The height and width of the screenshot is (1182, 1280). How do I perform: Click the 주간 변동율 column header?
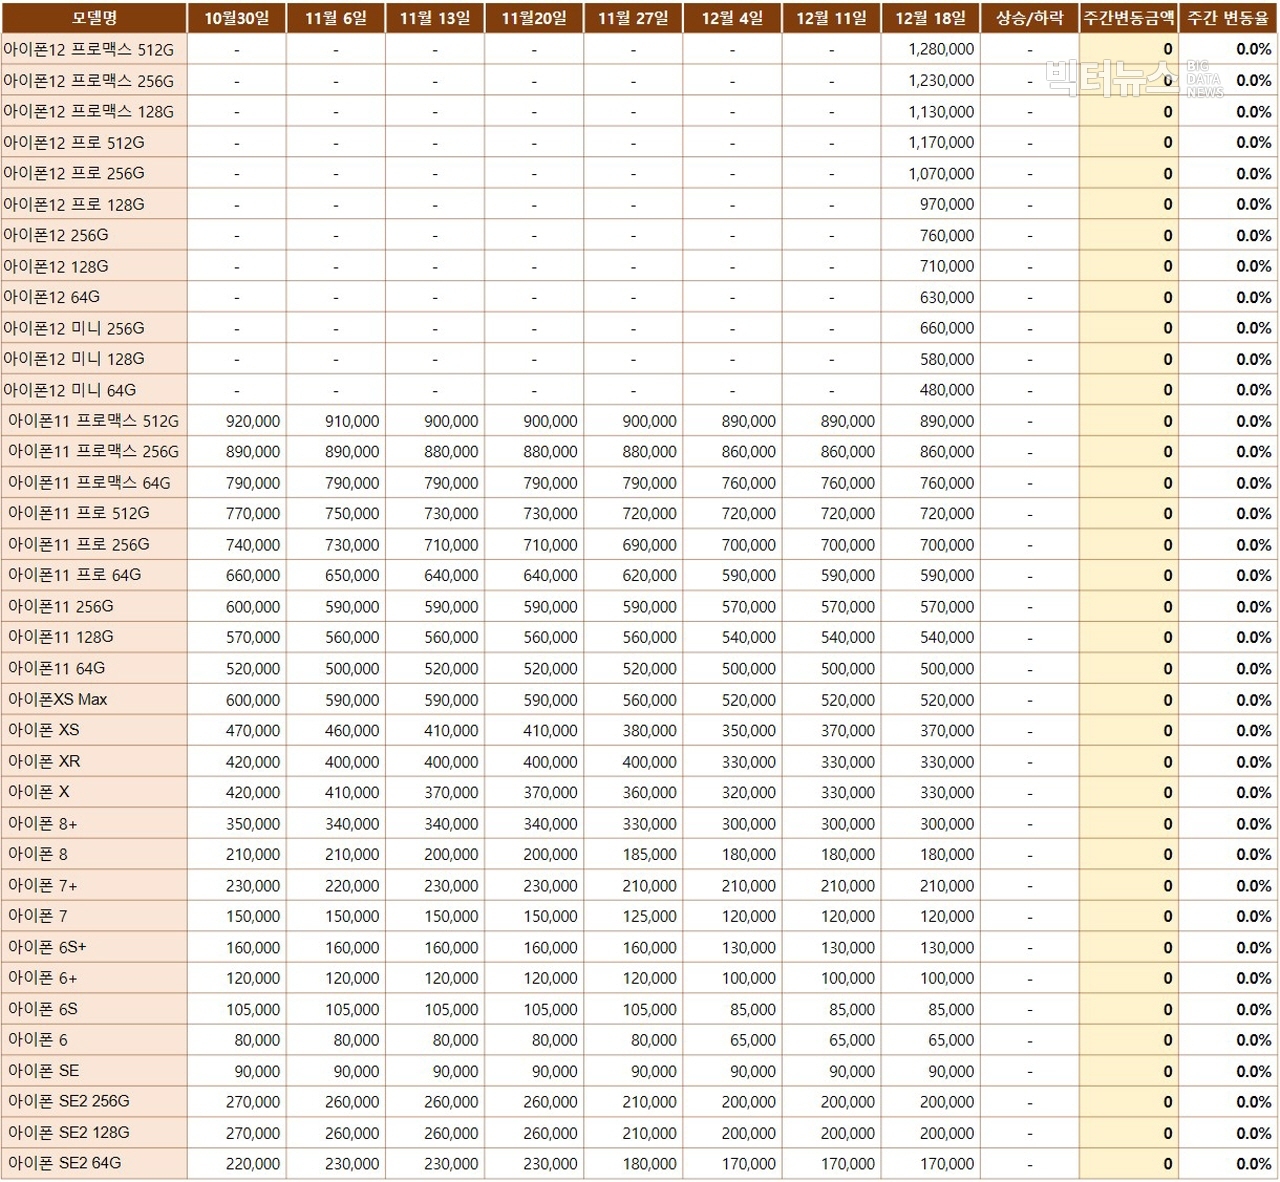tap(1228, 18)
